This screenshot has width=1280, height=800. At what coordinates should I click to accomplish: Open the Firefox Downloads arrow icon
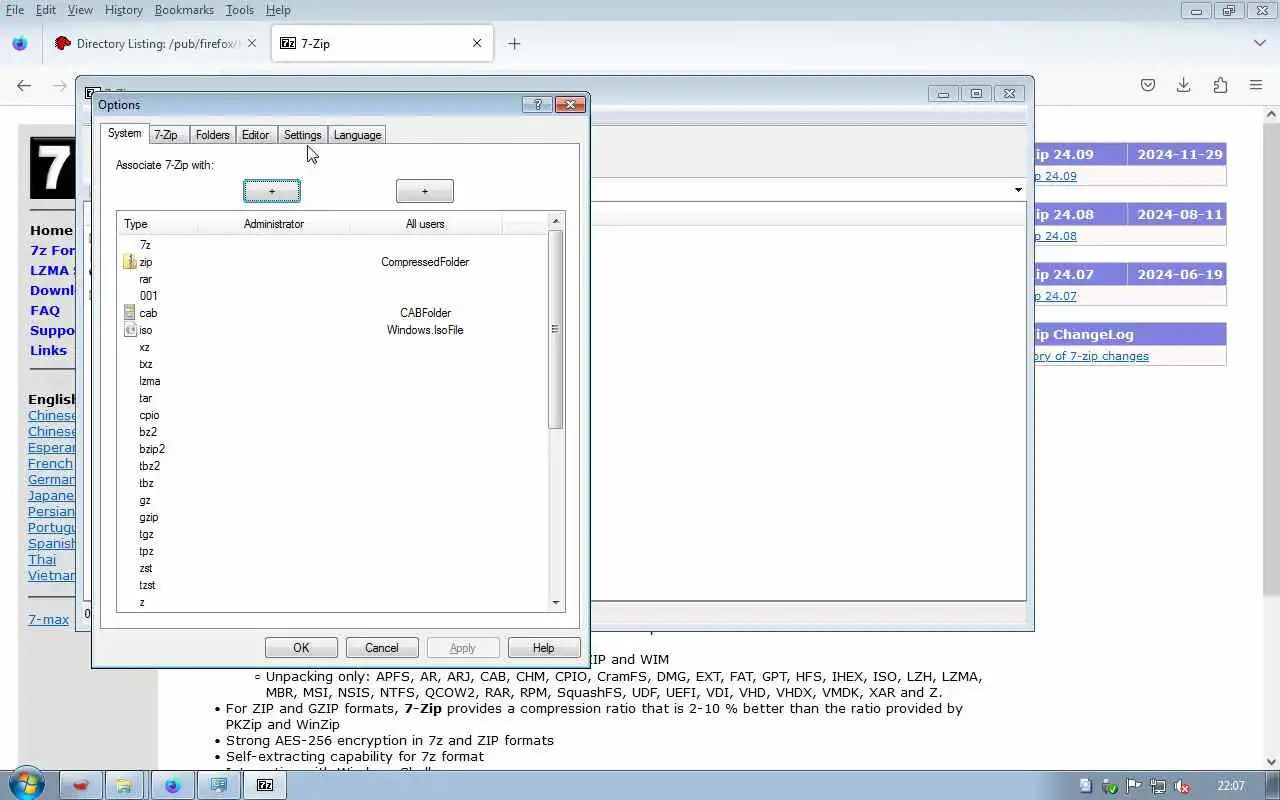(x=1183, y=85)
